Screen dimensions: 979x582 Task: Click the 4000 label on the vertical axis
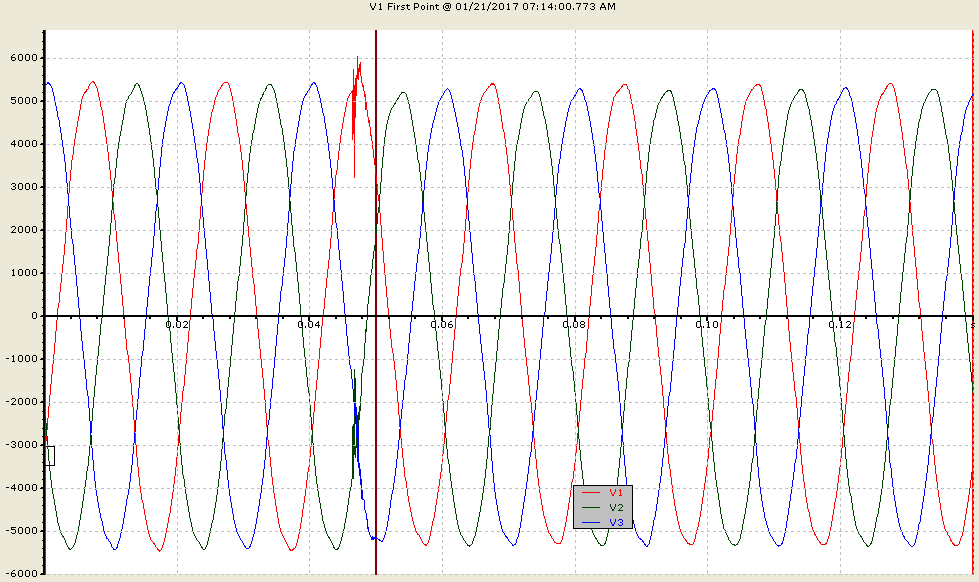(24, 144)
